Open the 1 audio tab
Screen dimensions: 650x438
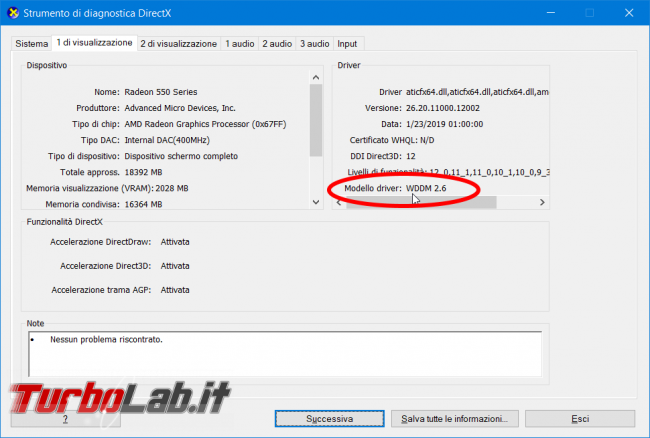240,44
